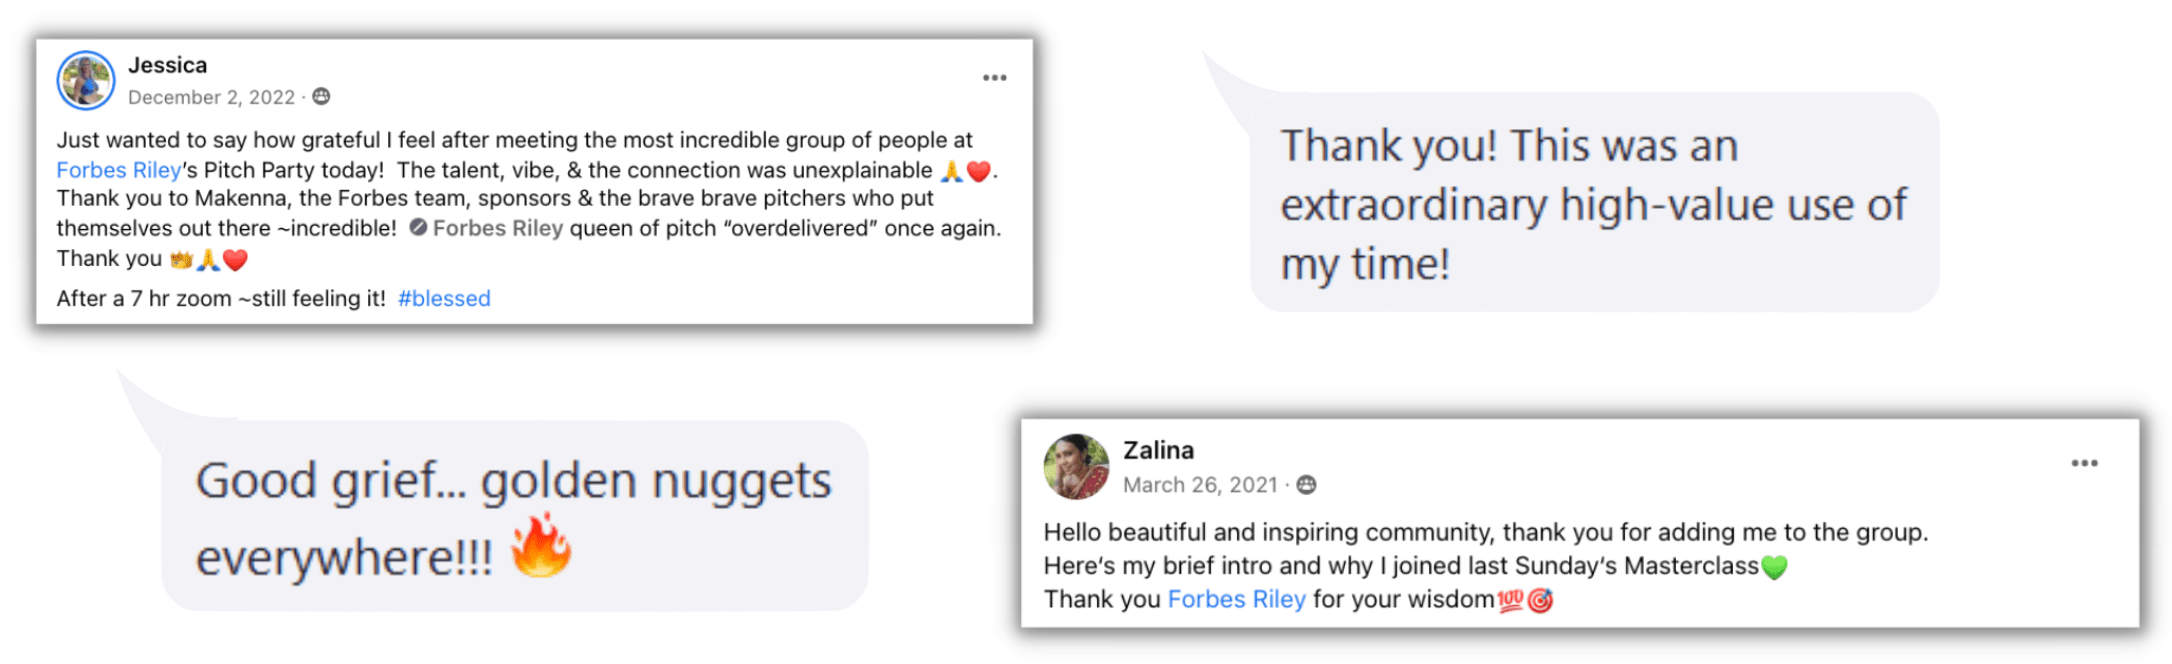Click the 'Good grief... golden nuggets' bubble text

(513, 518)
